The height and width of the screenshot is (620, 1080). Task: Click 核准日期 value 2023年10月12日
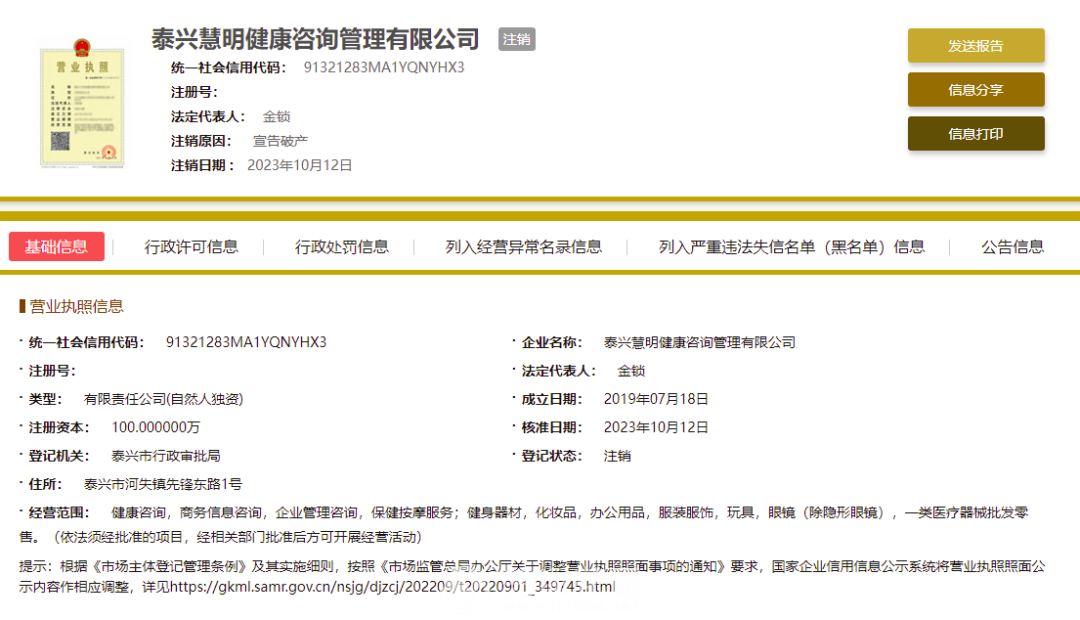(656, 427)
